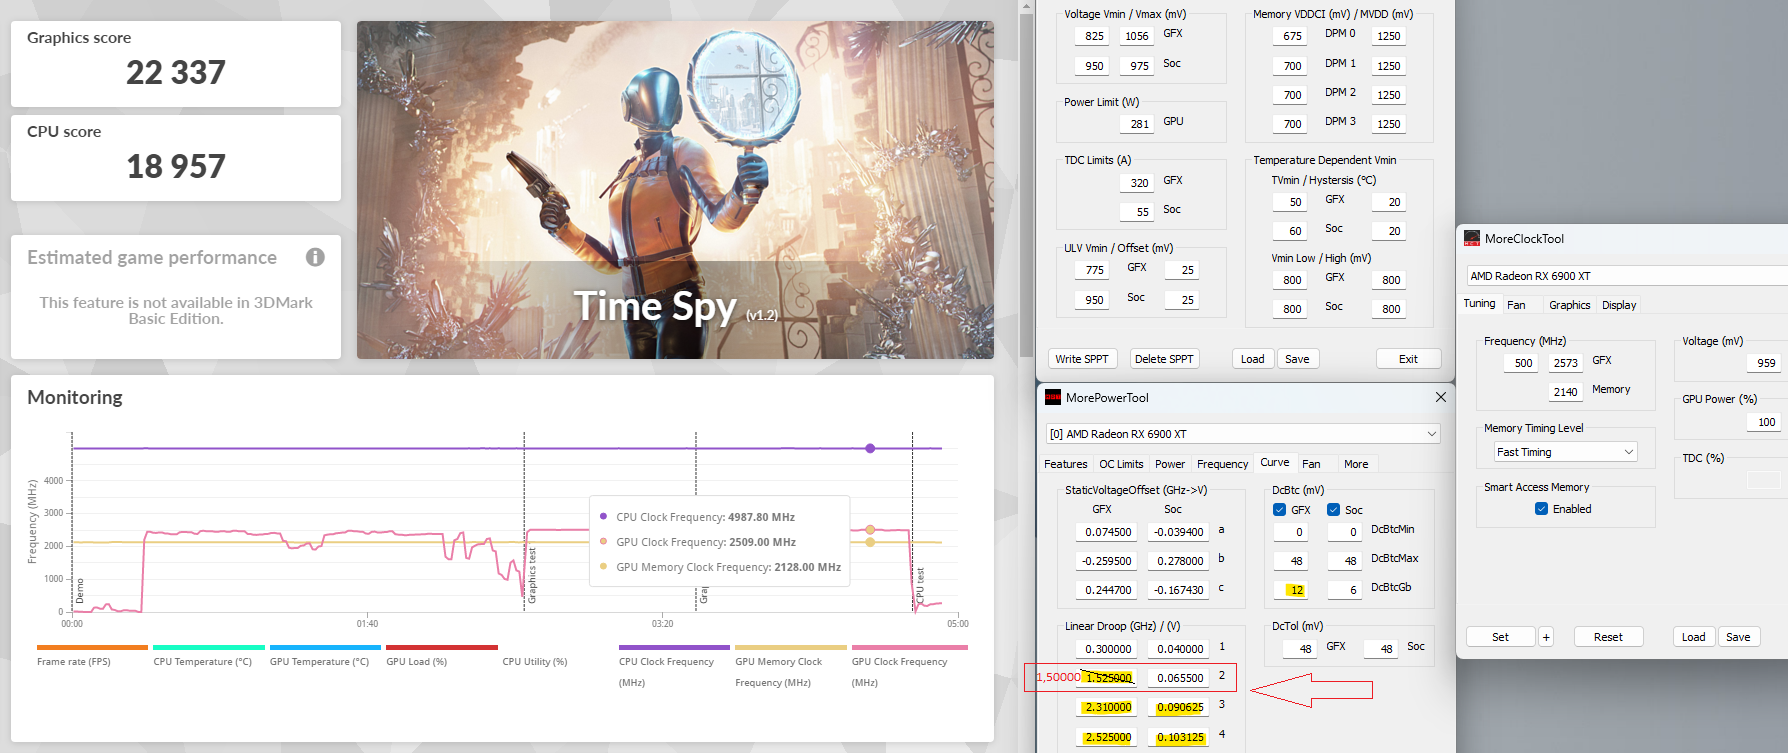Image resolution: width=1788 pixels, height=753 pixels.
Task: Click the GPU name field in MoreClockTool
Action: (x=1627, y=276)
